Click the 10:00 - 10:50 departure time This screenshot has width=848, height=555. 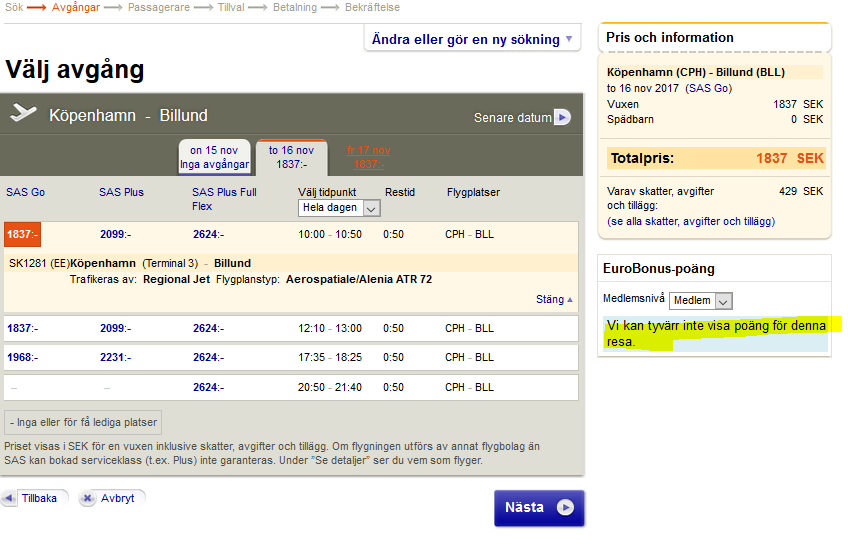pos(330,234)
